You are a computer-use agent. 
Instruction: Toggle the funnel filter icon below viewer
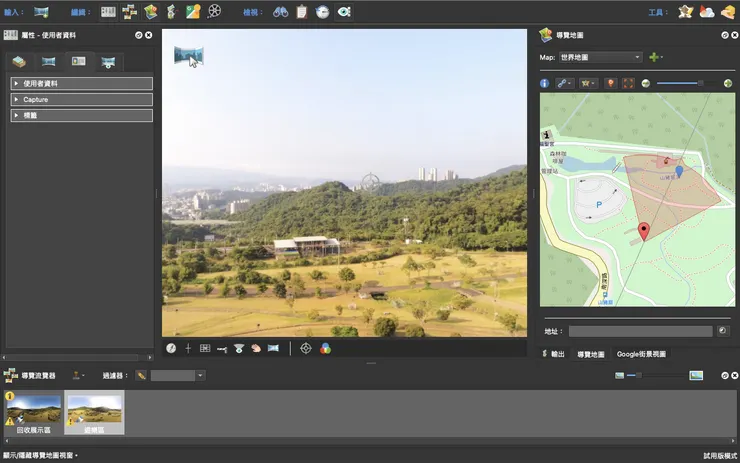[239, 348]
